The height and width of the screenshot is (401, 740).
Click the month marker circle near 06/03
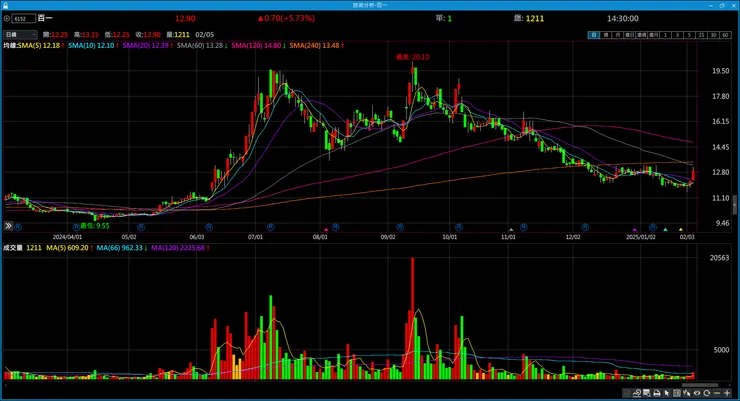point(209,227)
